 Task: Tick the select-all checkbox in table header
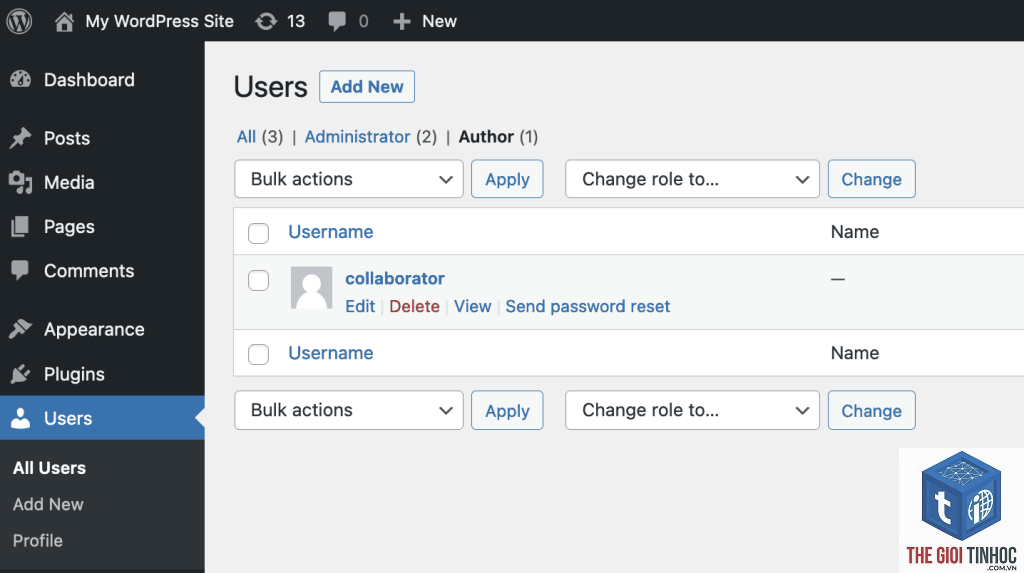[x=259, y=233]
